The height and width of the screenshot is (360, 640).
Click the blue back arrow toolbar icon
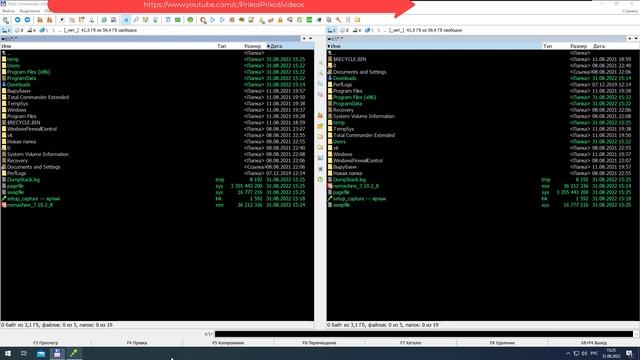(x=18, y=20)
